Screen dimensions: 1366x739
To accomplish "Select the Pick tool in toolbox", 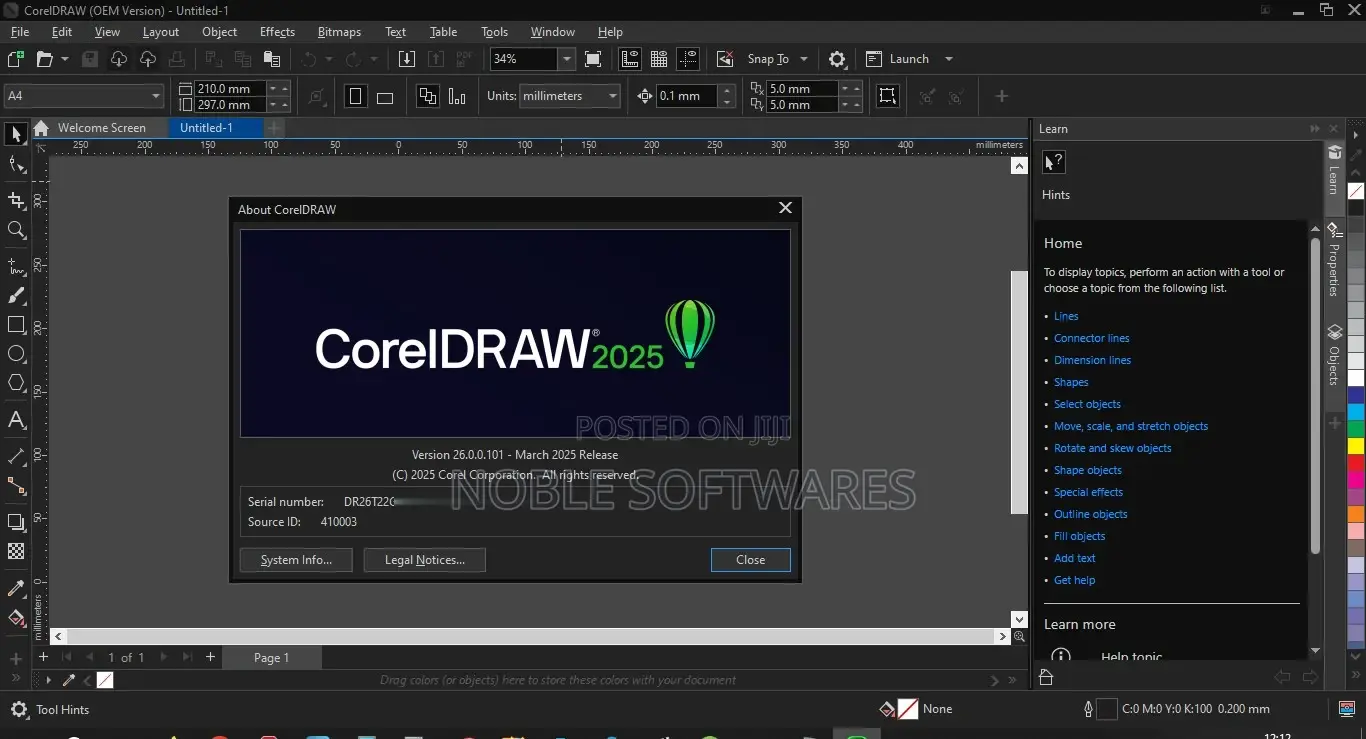I will 16,134.
